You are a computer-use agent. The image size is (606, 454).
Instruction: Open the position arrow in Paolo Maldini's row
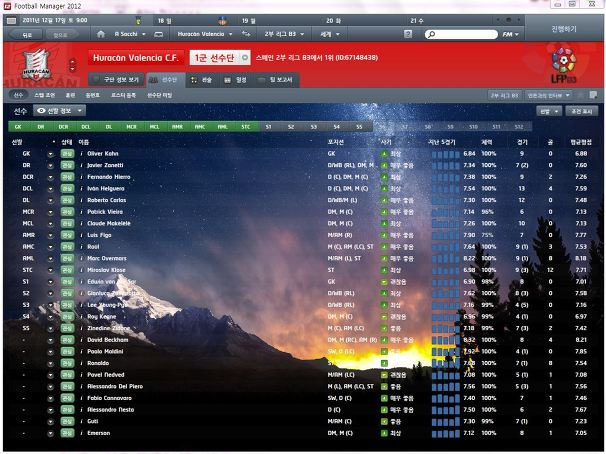50,352
